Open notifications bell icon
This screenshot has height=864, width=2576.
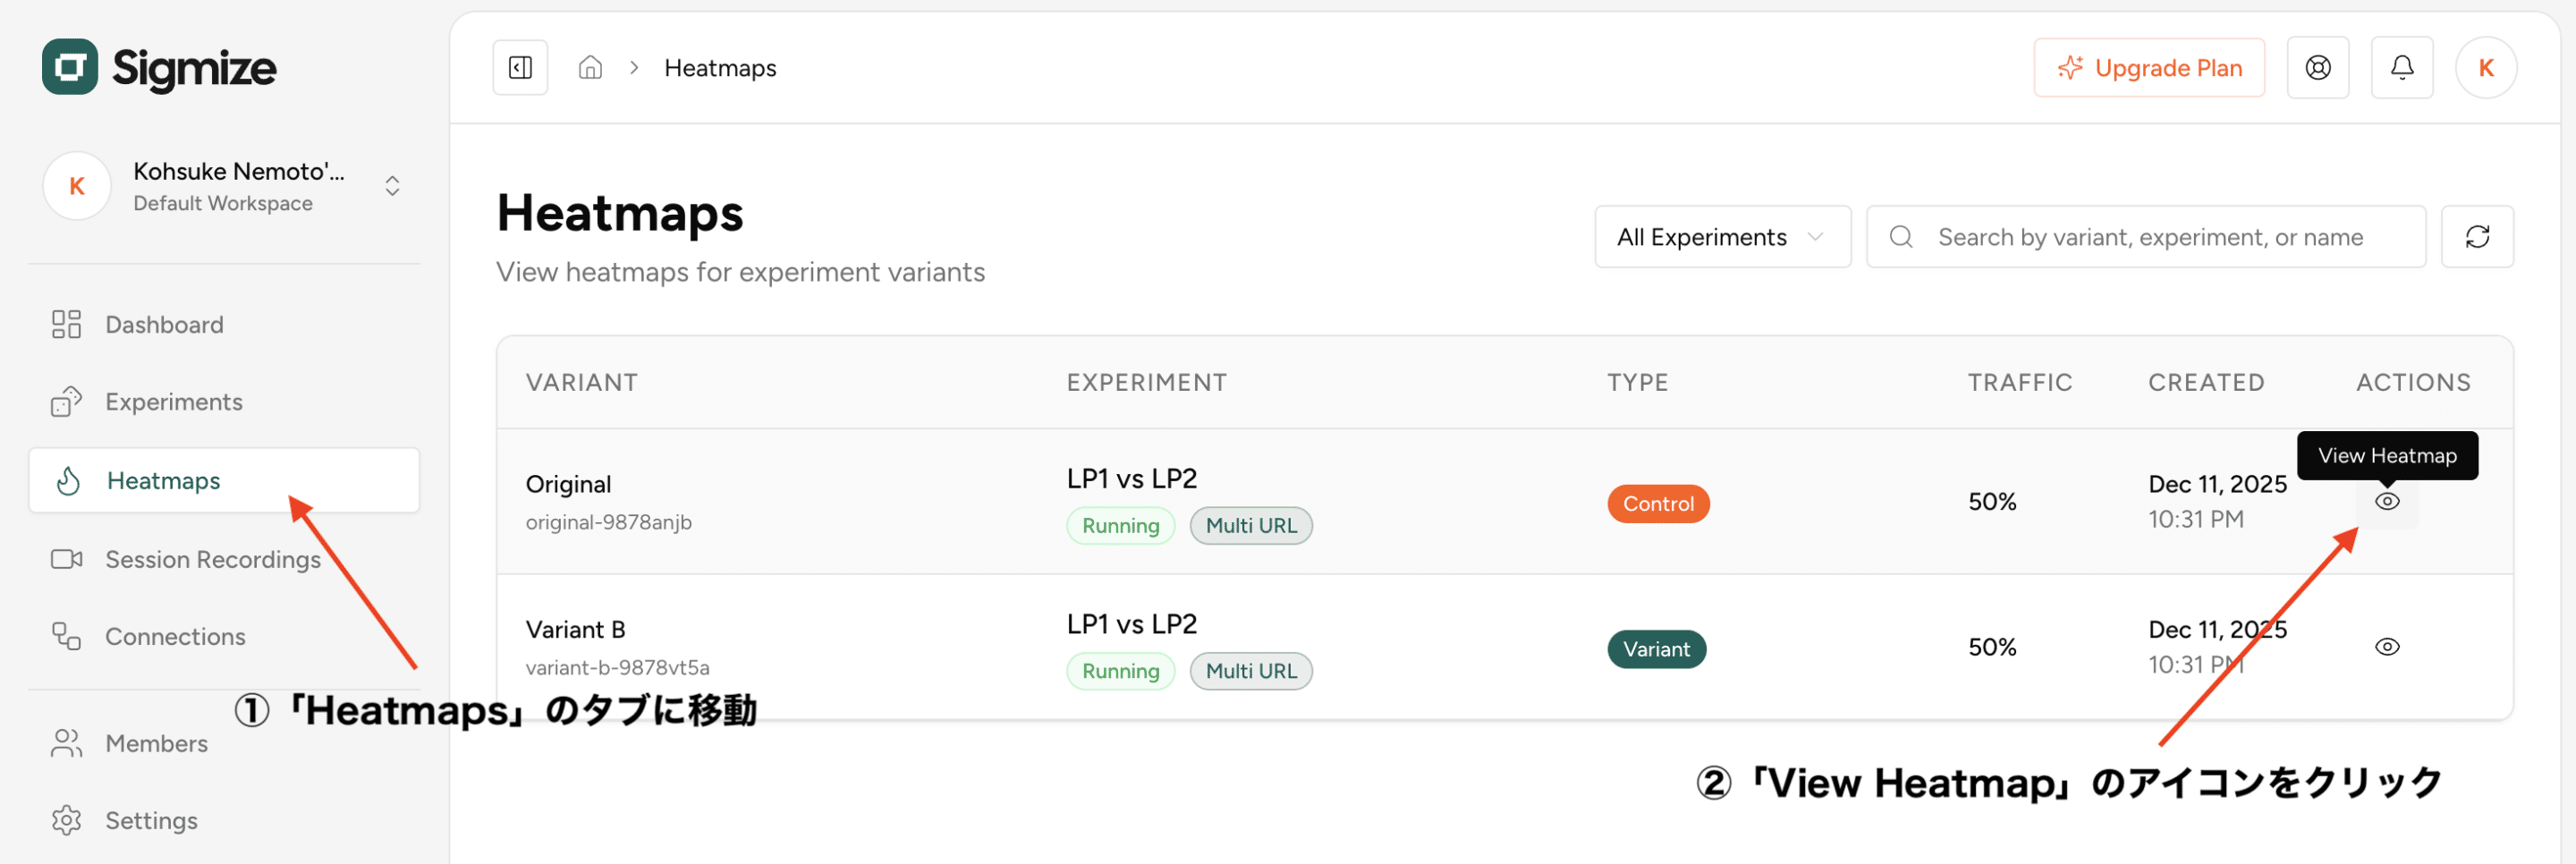[x=2401, y=68]
